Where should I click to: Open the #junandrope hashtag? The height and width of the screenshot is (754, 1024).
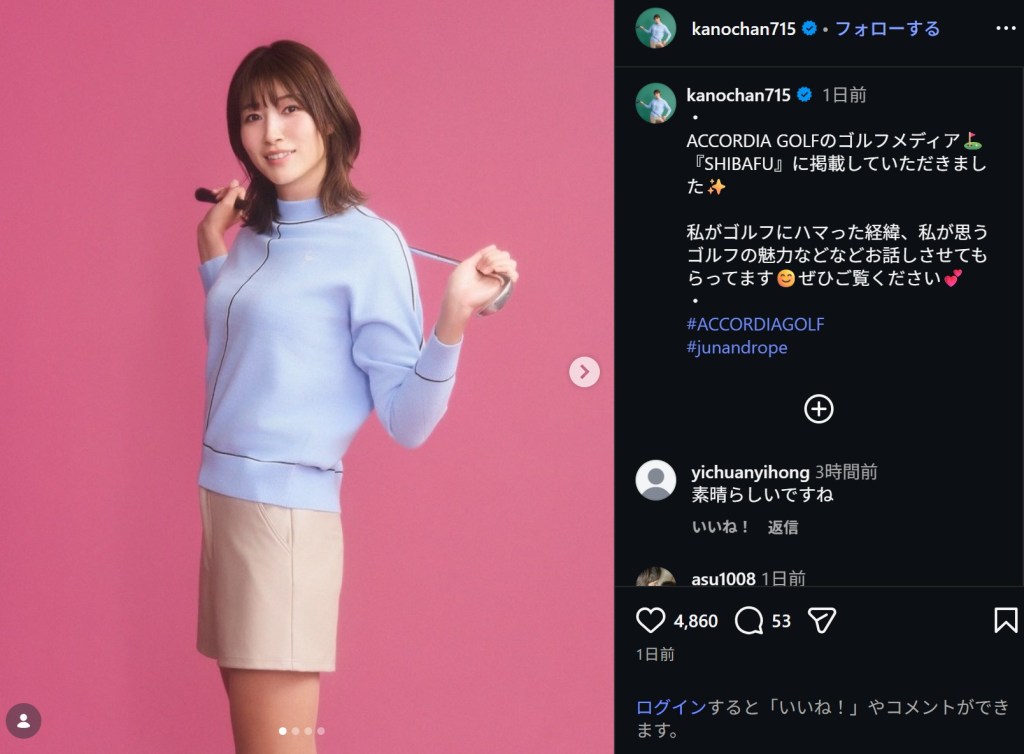737,347
